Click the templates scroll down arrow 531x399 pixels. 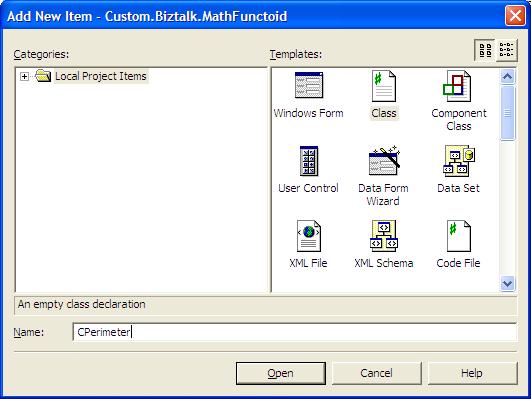pos(507,283)
